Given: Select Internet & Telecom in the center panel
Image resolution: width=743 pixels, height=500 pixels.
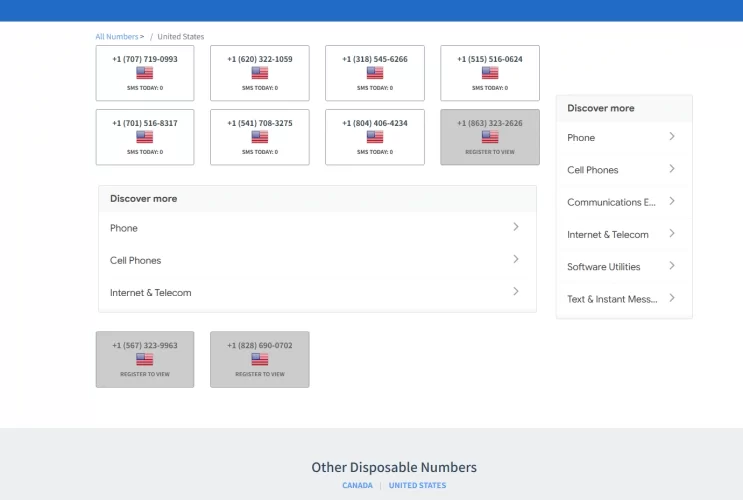Looking at the screenshot, I should (x=151, y=293).
